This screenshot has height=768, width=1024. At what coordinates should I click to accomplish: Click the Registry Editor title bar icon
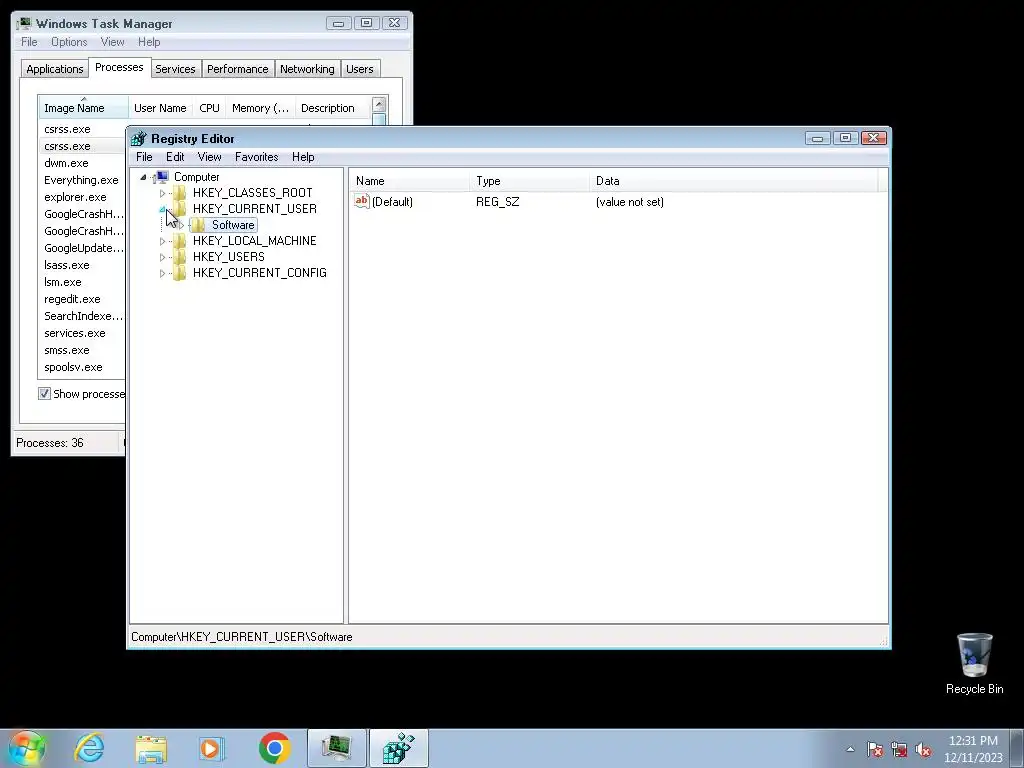pyautogui.click(x=138, y=138)
